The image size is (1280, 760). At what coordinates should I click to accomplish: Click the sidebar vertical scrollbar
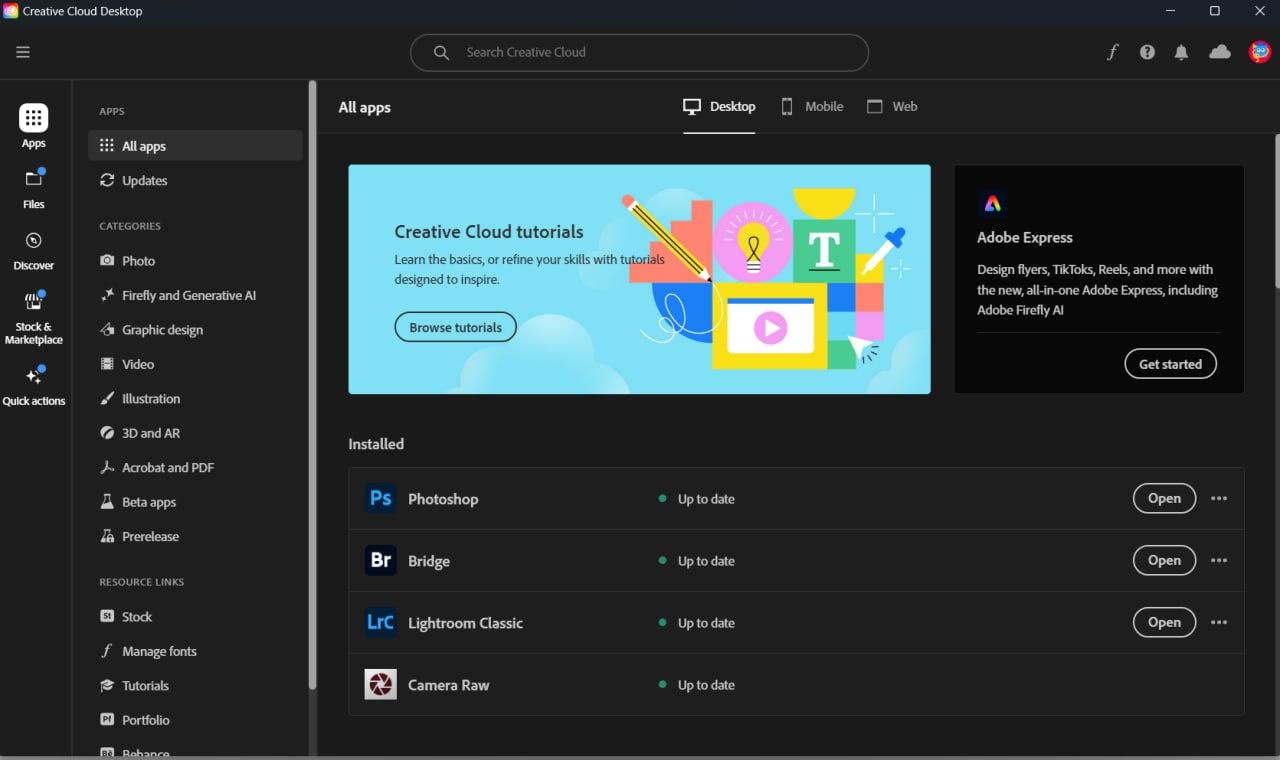coord(312,385)
